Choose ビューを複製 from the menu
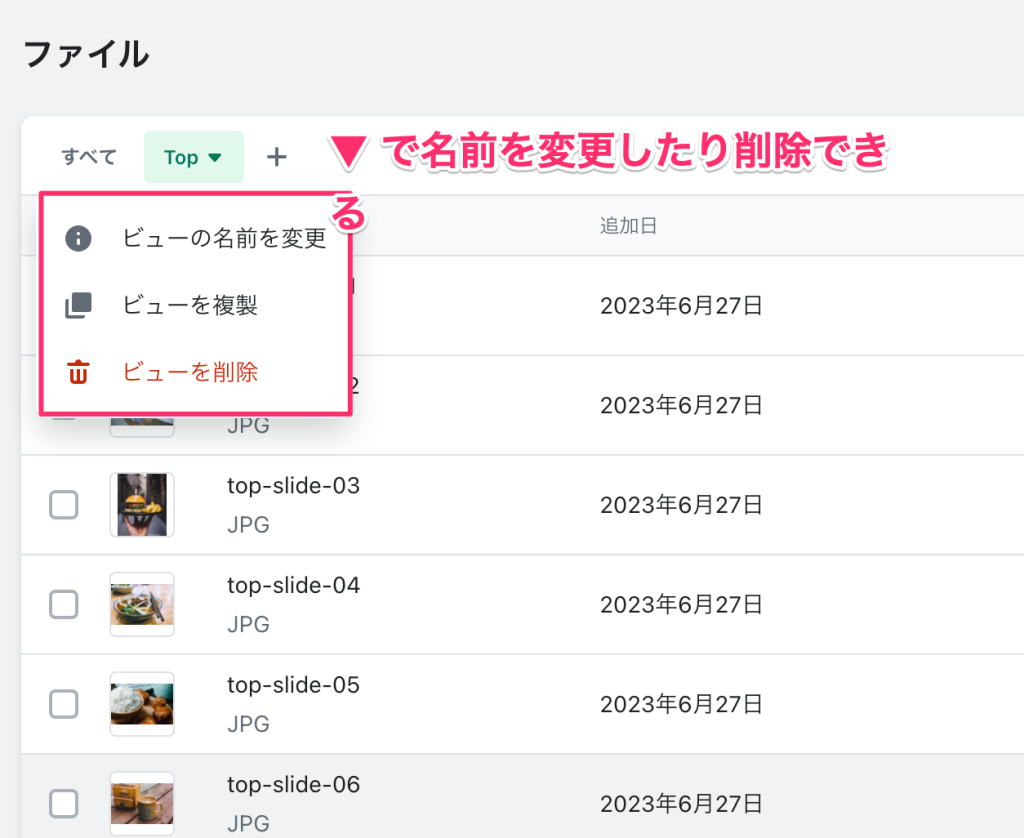This screenshot has width=1024, height=838. (190, 305)
